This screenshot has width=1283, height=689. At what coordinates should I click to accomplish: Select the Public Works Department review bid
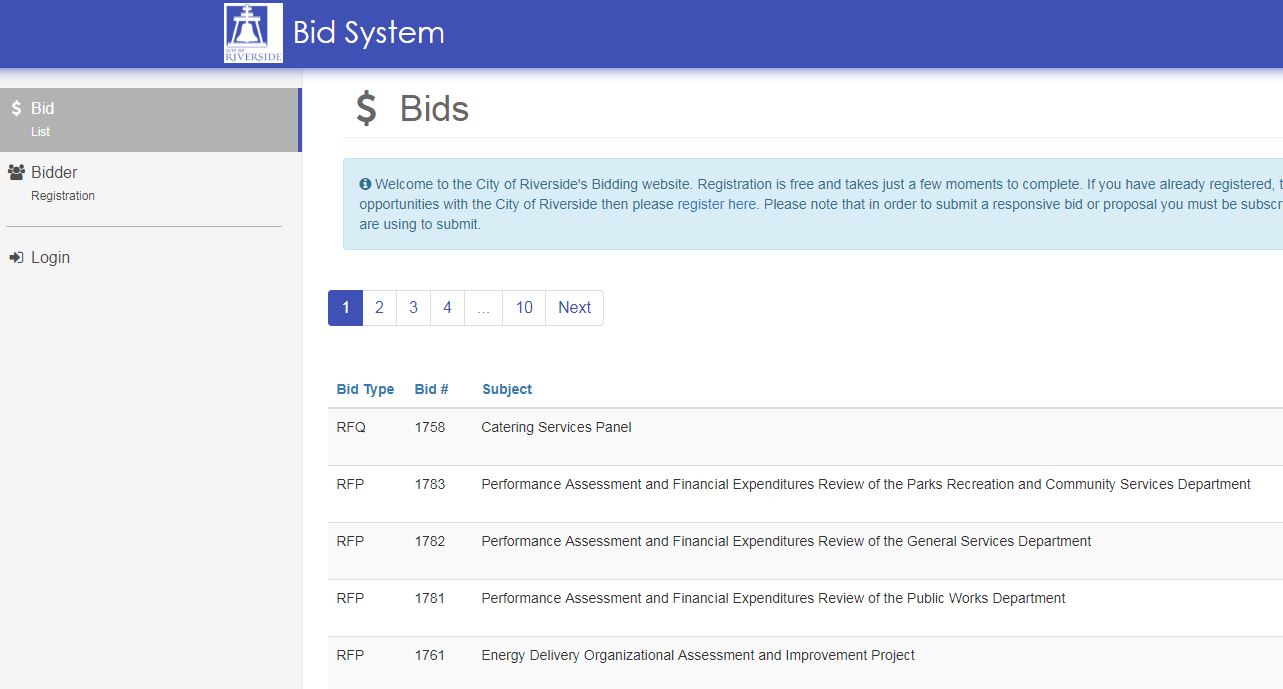pos(773,598)
